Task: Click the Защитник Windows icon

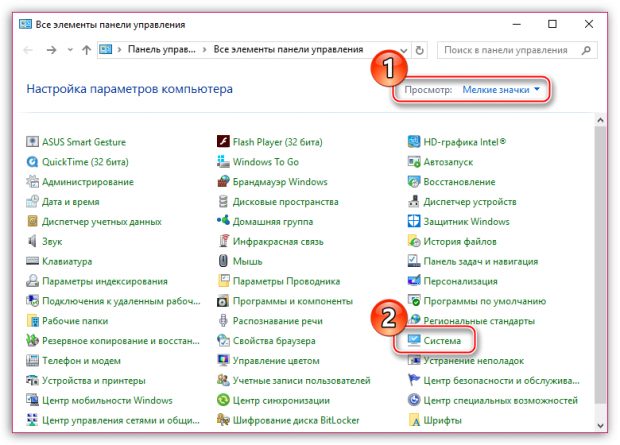Action: (x=414, y=221)
